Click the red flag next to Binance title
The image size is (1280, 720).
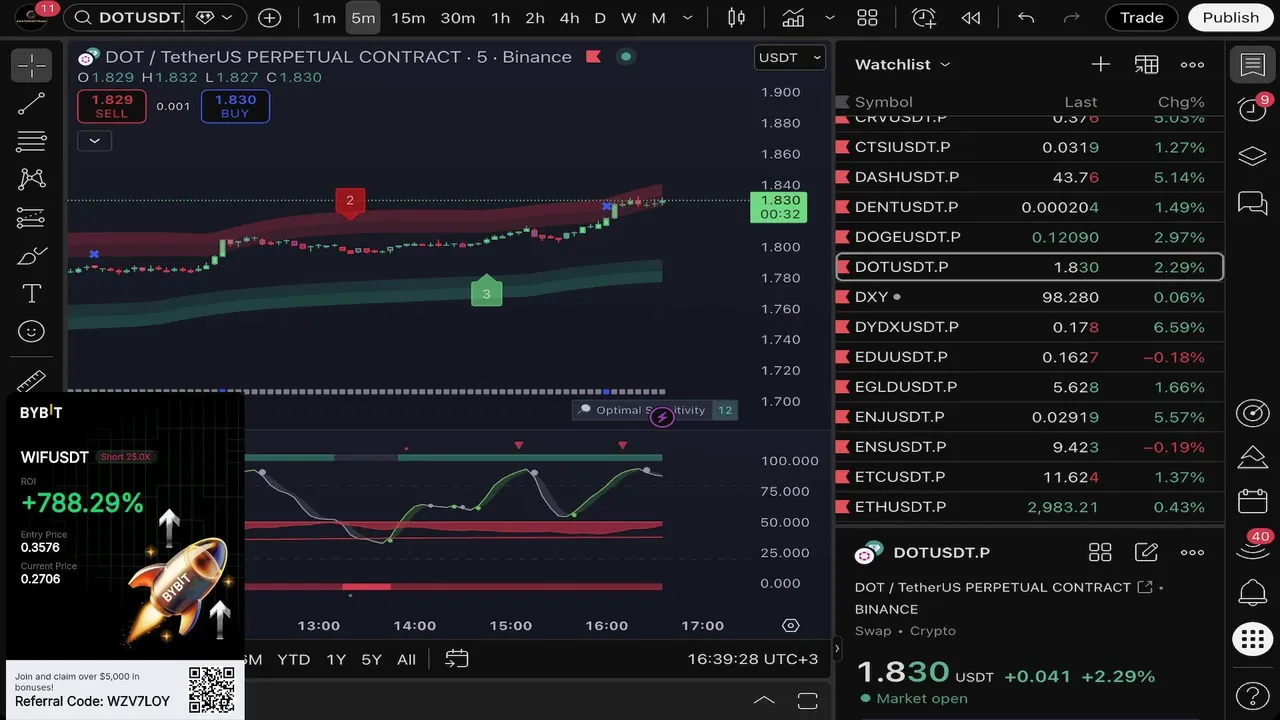point(593,57)
